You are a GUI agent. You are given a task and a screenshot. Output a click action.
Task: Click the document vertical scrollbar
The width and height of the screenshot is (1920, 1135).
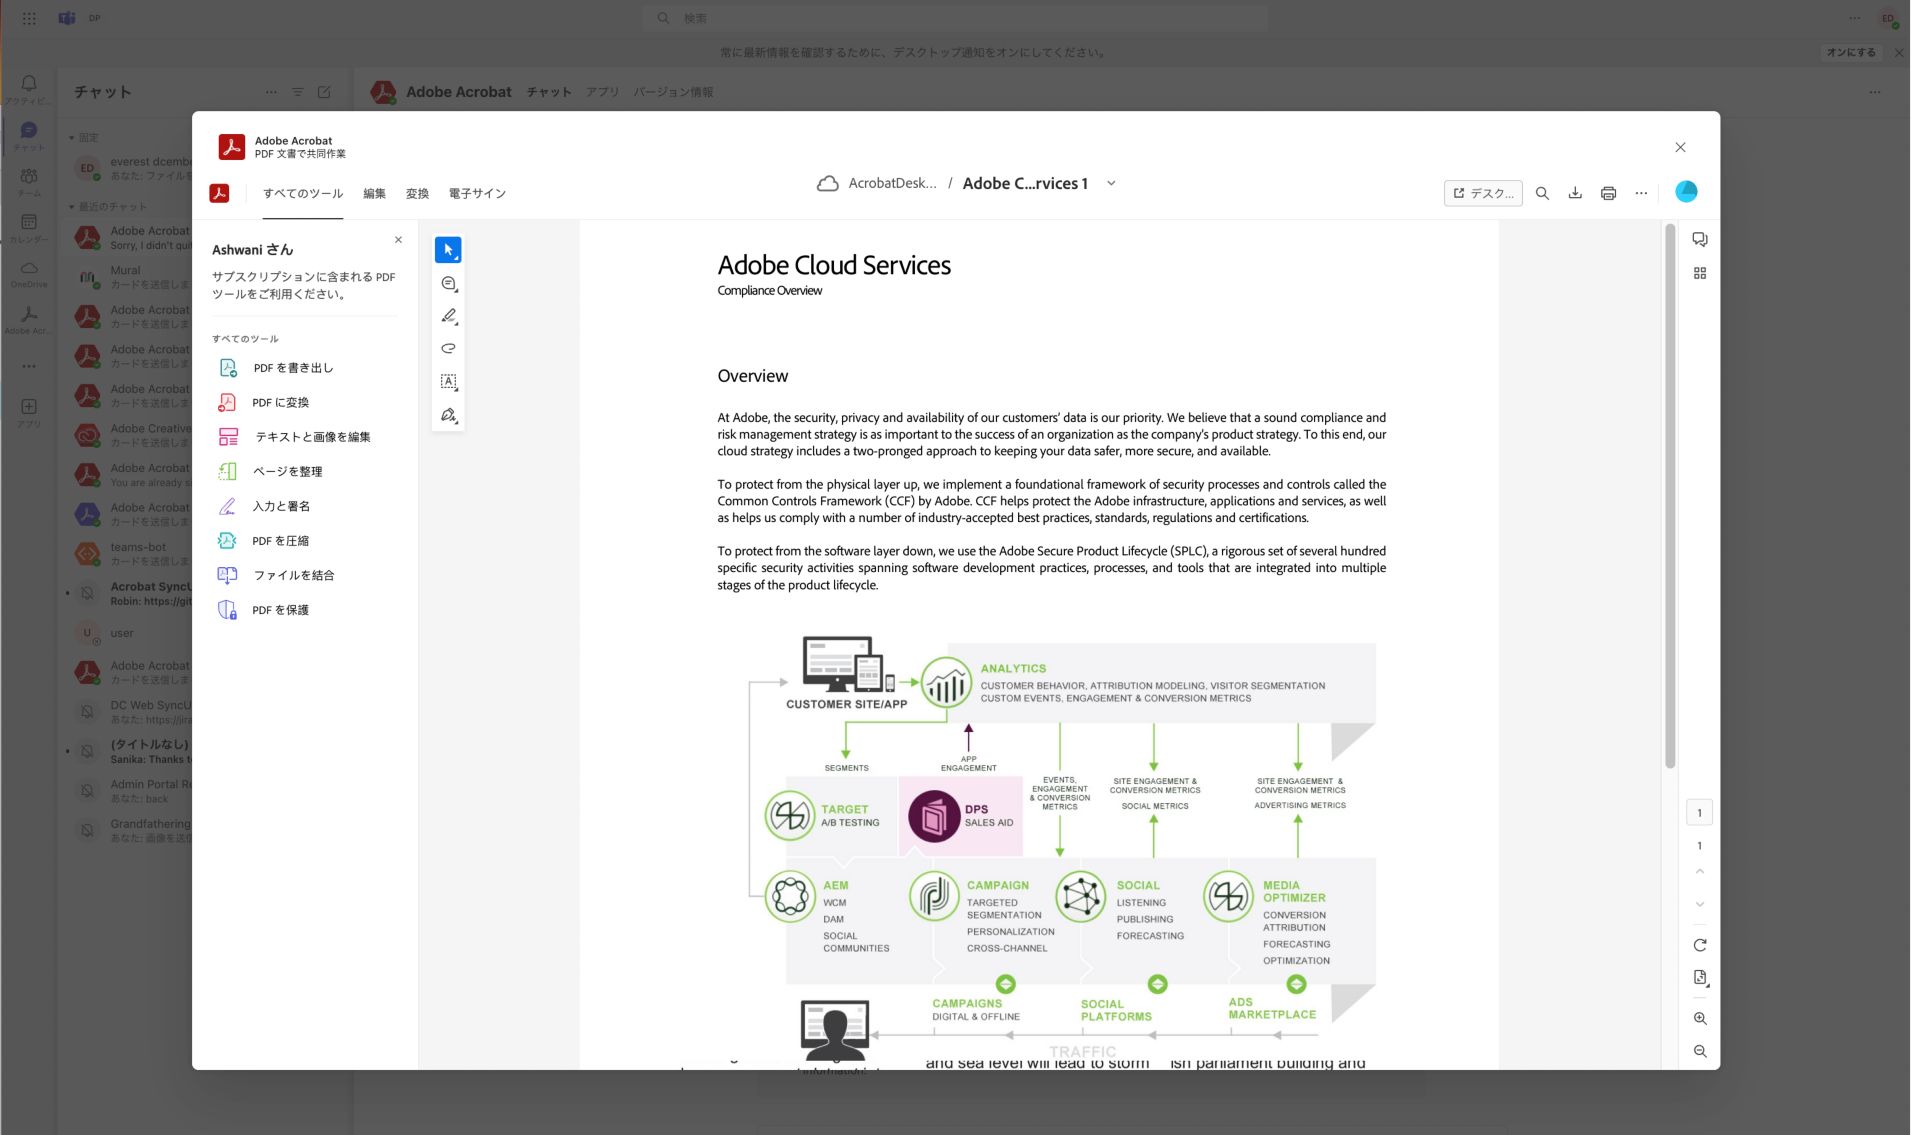click(1670, 497)
